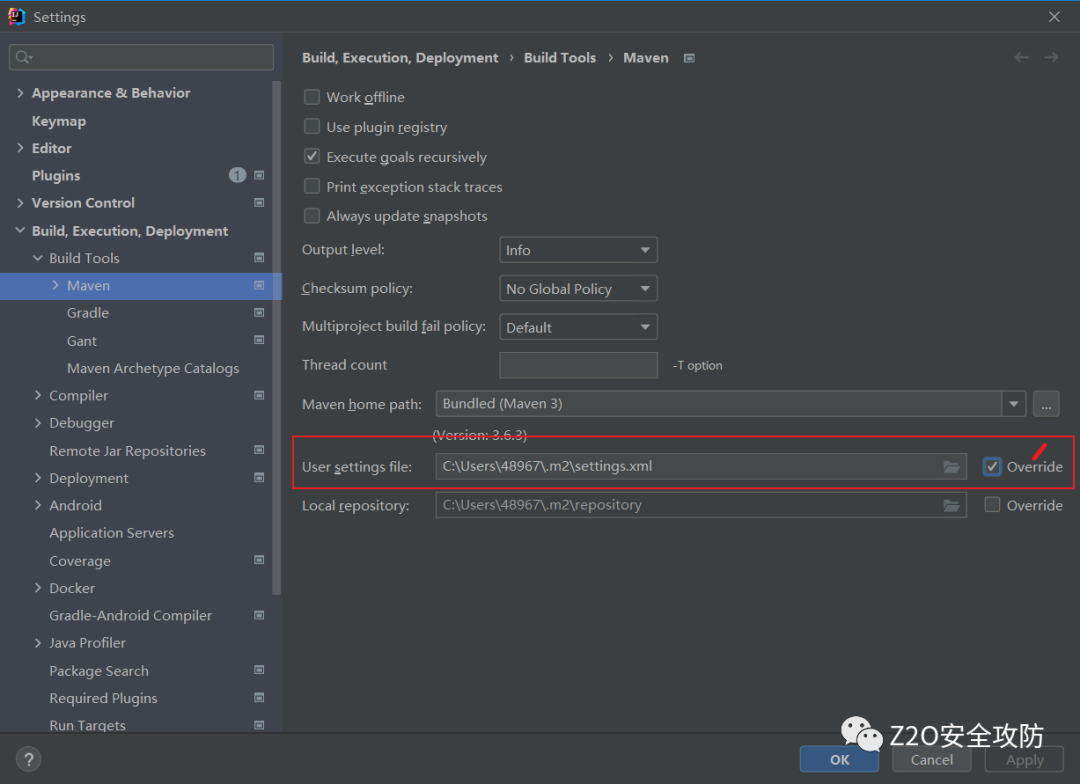Select Gradle in Build Tools

(x=87, y=313)
